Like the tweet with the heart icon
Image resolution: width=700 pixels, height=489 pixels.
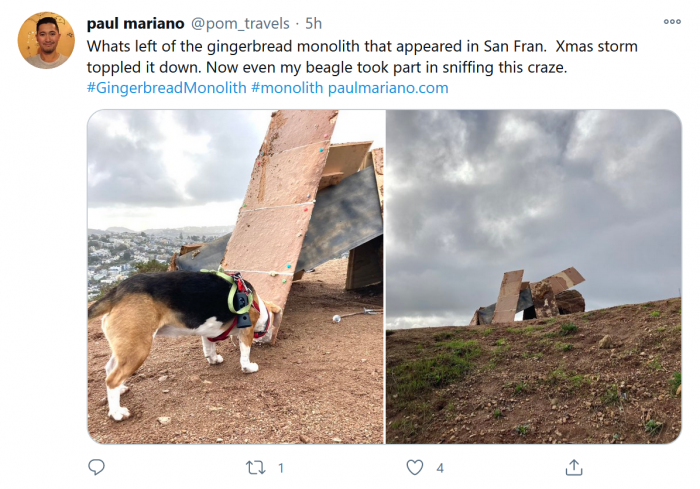point(415,467)
